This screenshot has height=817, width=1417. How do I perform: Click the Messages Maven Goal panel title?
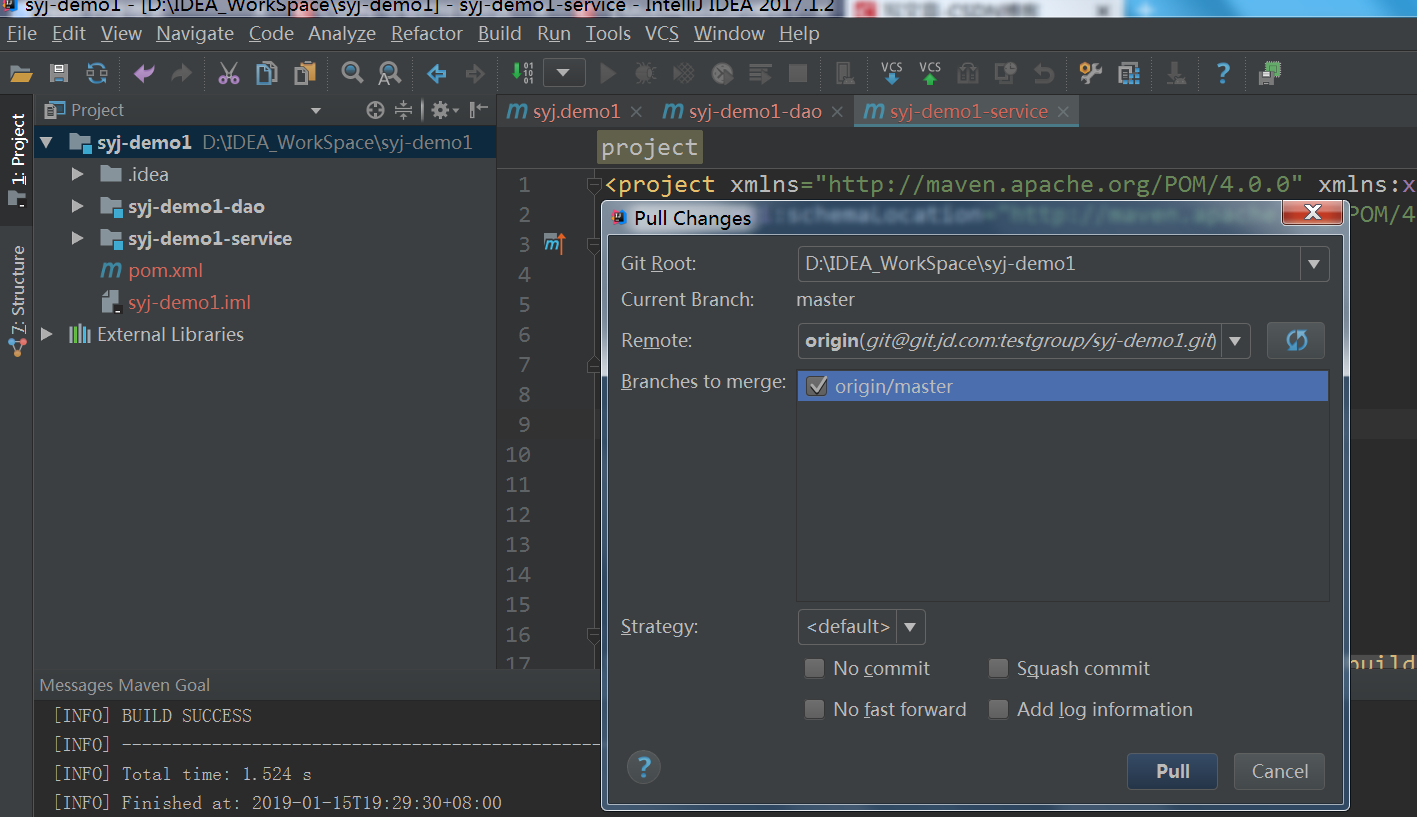(x=125, y=685)
